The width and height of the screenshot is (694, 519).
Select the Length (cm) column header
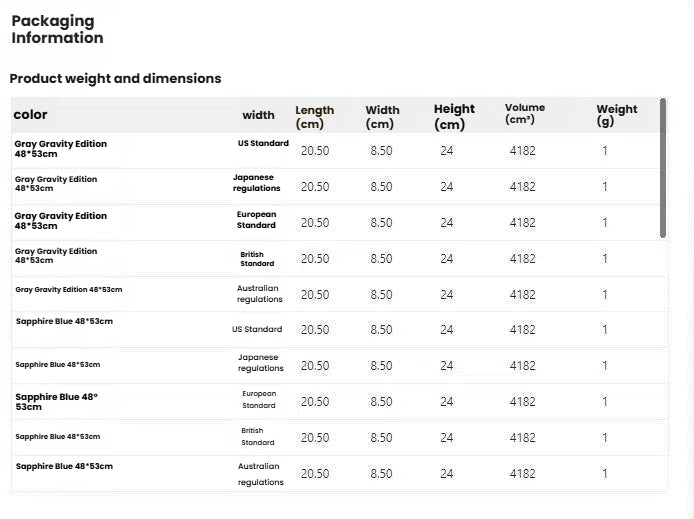314,117
